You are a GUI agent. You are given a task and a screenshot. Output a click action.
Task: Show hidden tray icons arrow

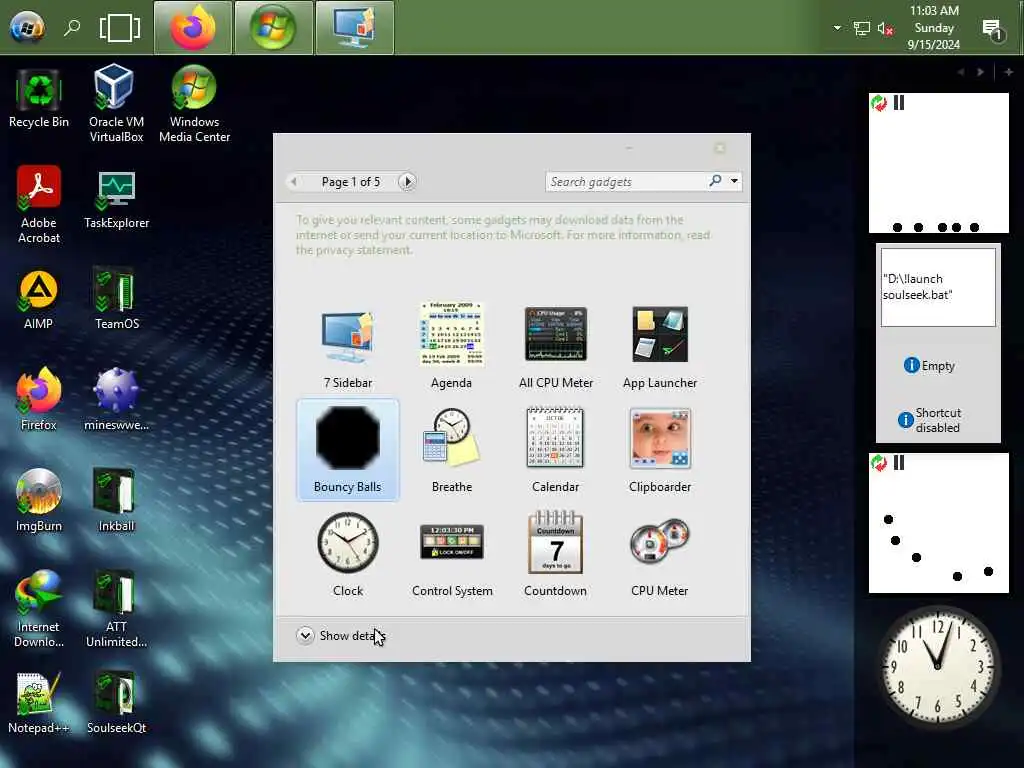click(x=837, y=28)
